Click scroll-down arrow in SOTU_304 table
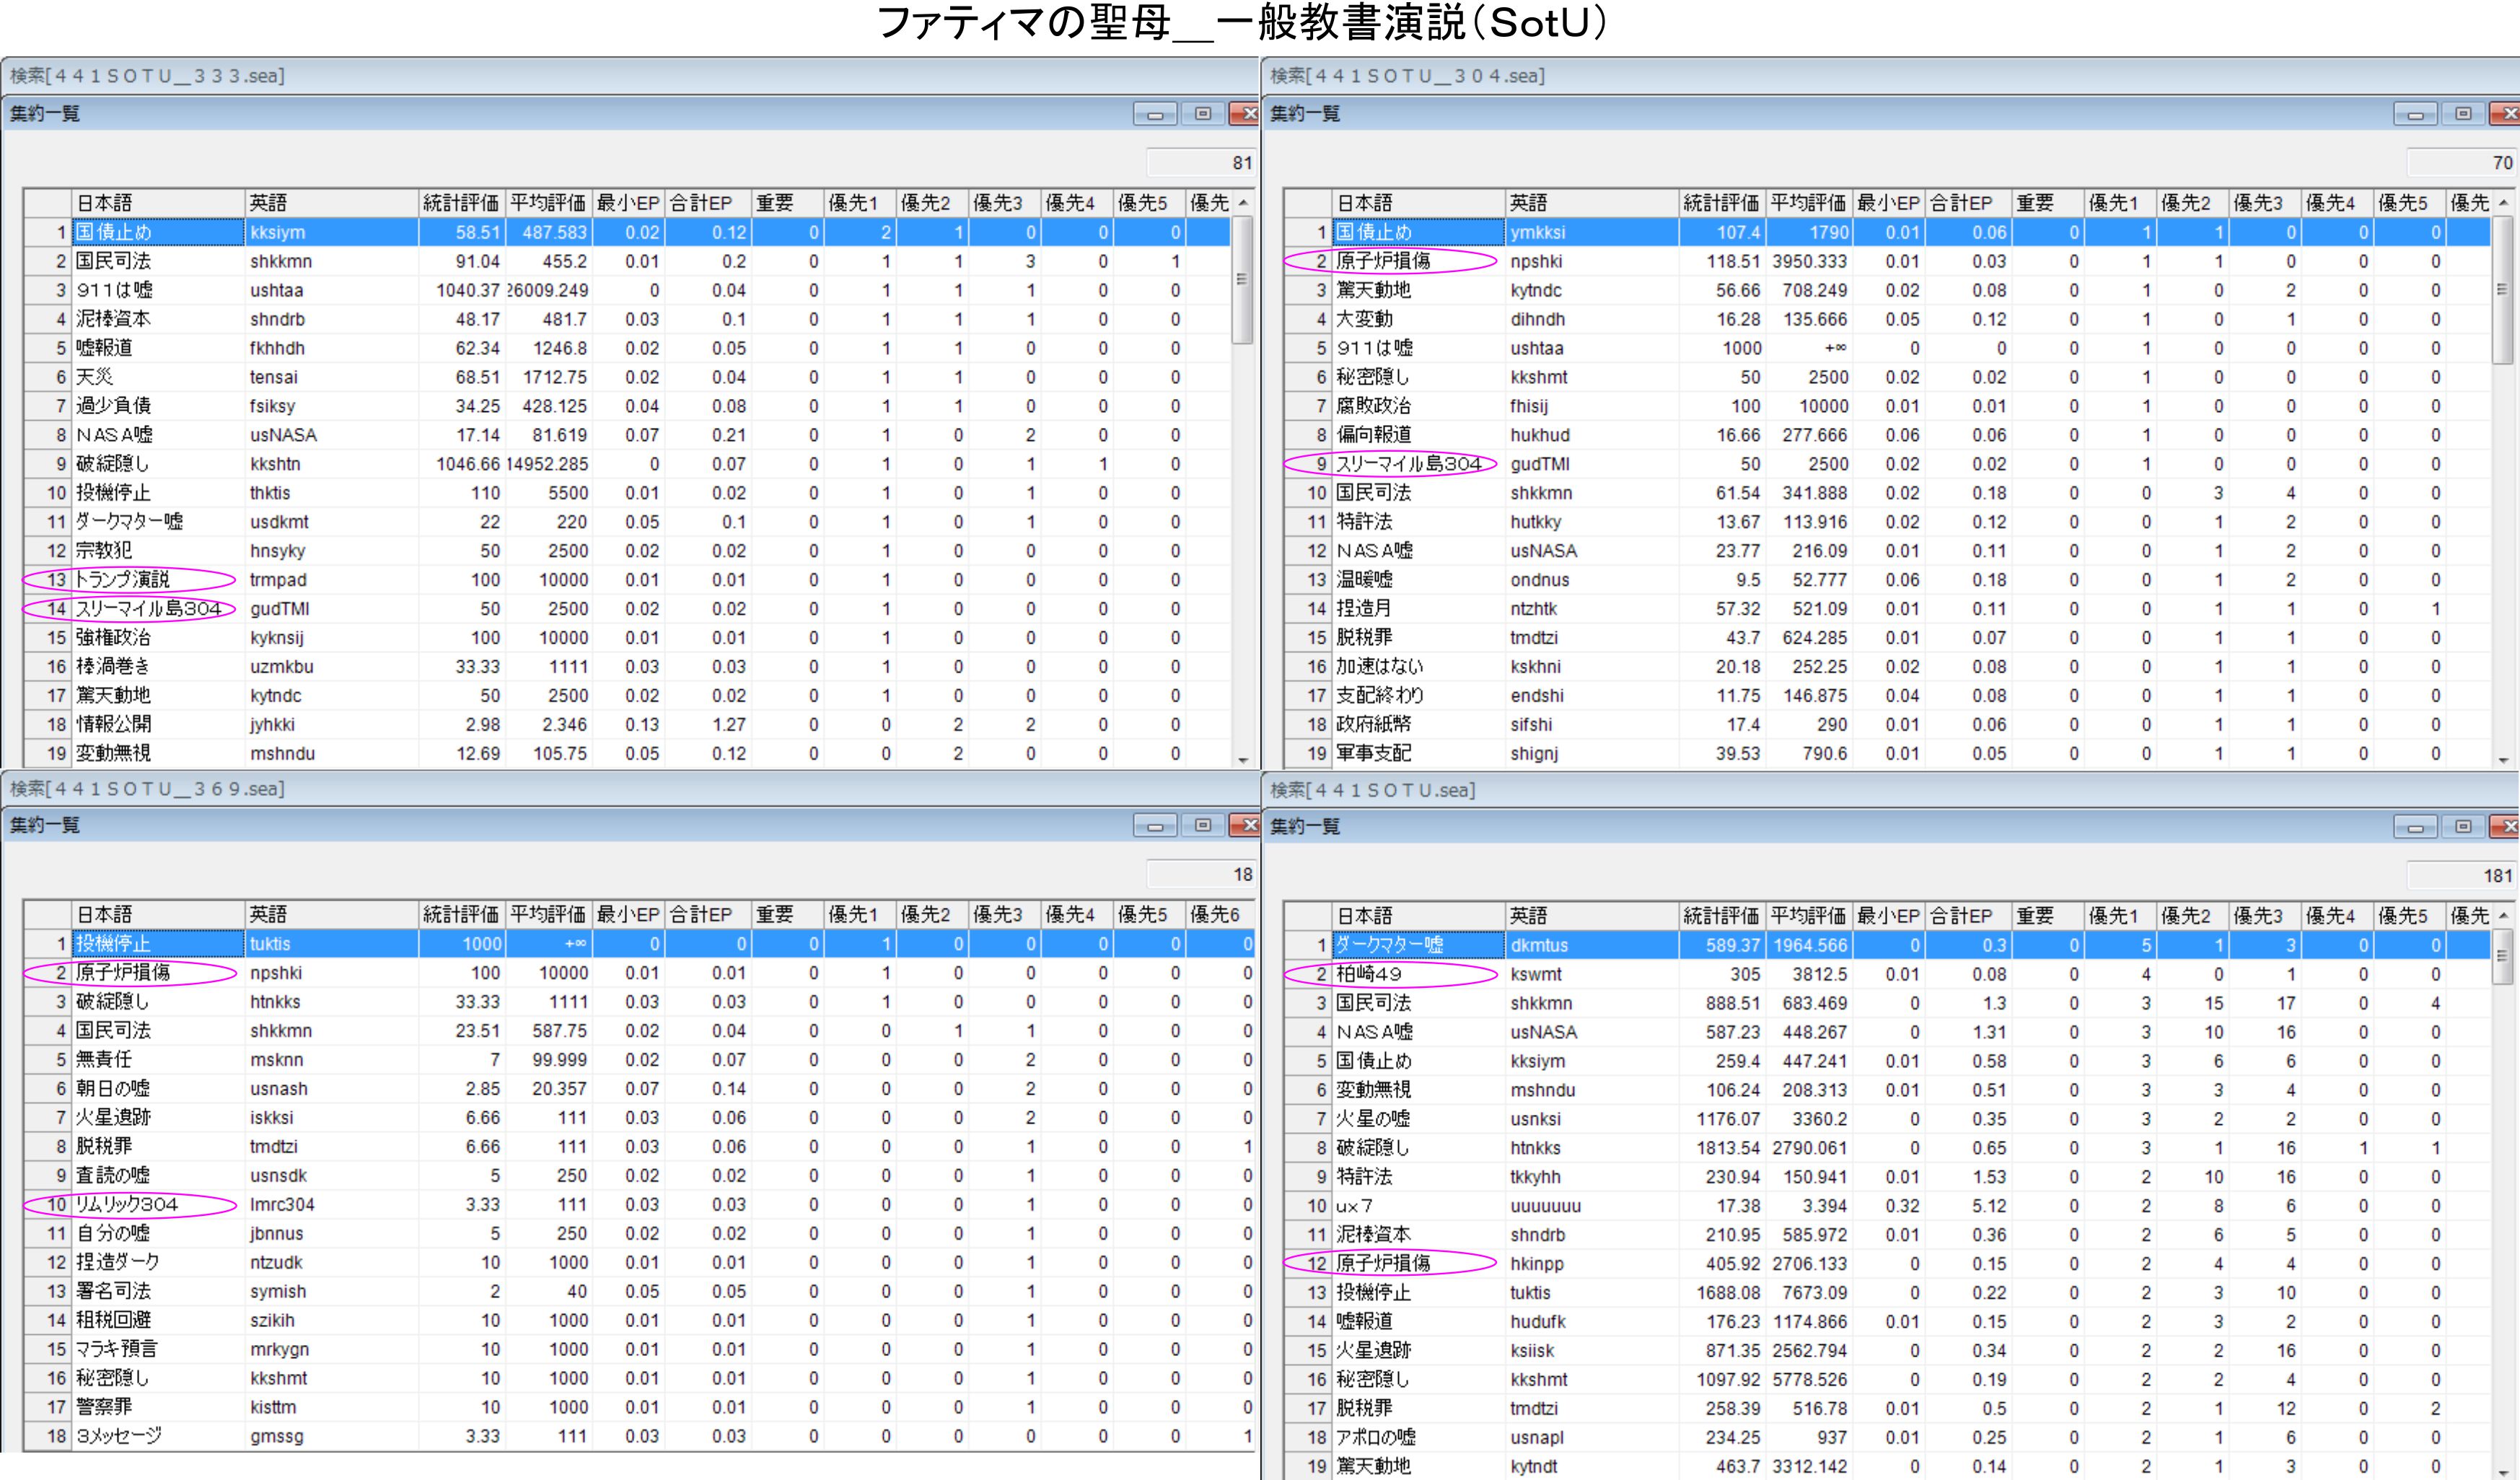The height and width of the screenshot is (1480, 2520). [x=2503, y=760]
